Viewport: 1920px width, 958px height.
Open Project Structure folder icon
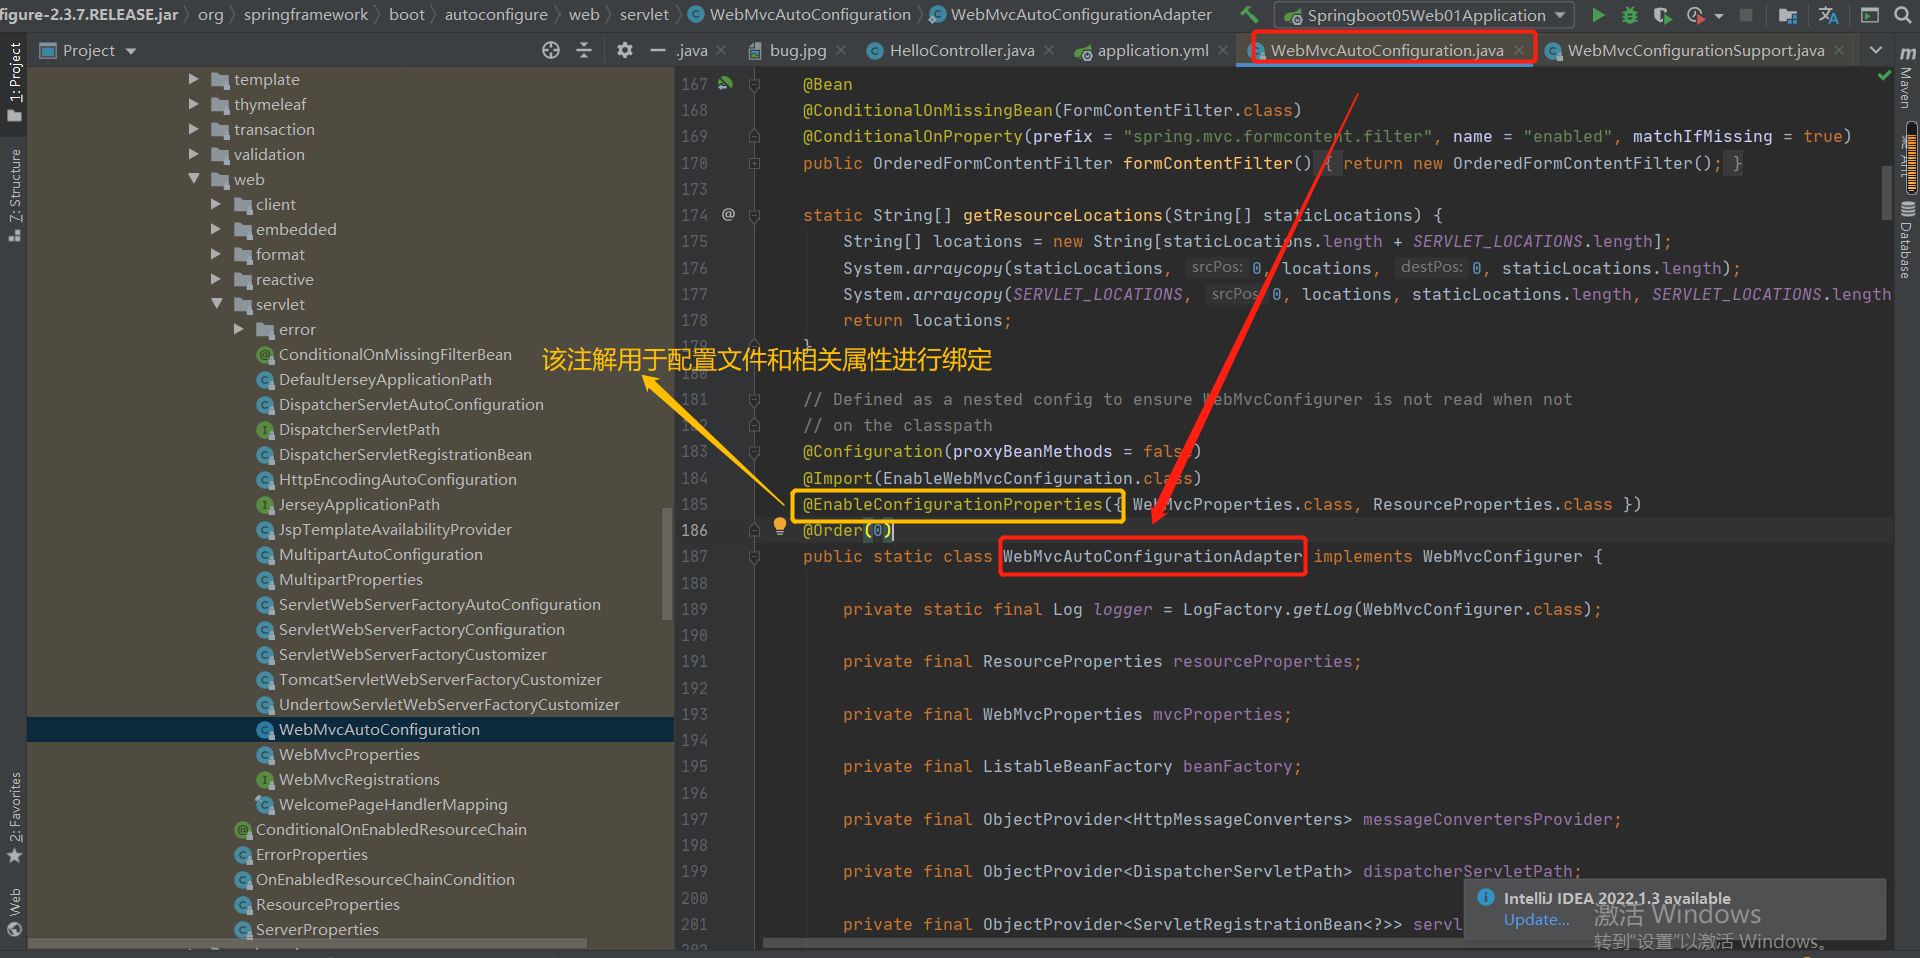point(1788,15)
